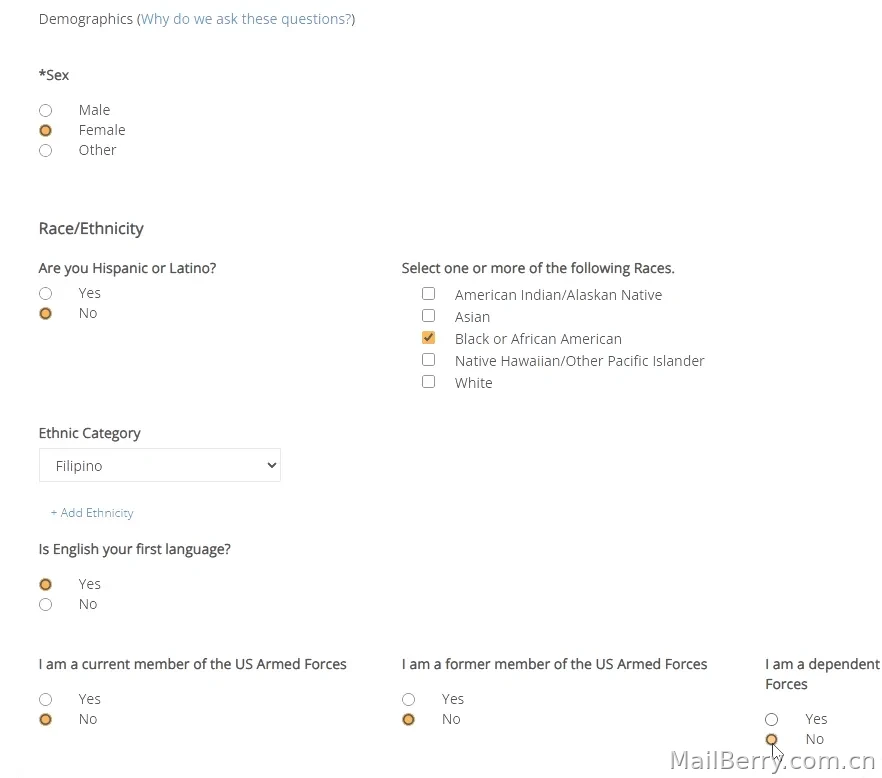This screenshot has height=778, width=882.
Task: Check Native Hawaiian/Other Pacific Islander
Action: click(x=429, y=359)
